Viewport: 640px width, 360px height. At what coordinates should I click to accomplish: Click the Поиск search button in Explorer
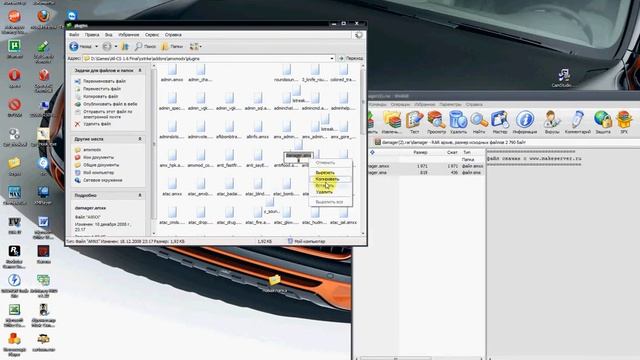click(145, 47)
